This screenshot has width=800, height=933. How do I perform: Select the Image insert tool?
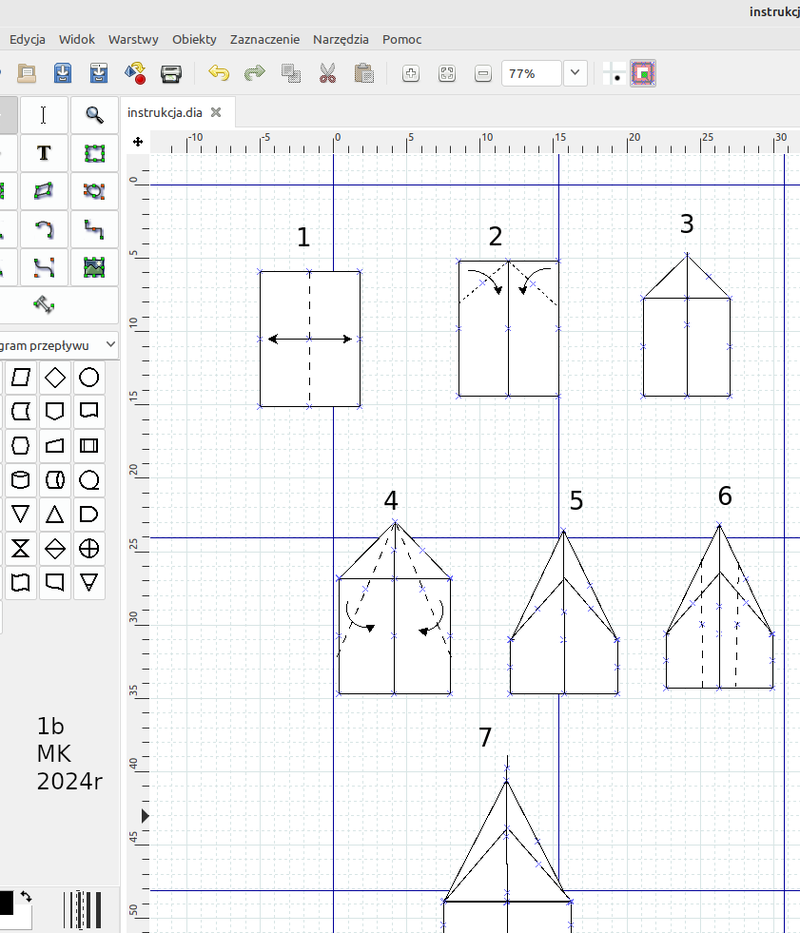[x=94, y=267]
